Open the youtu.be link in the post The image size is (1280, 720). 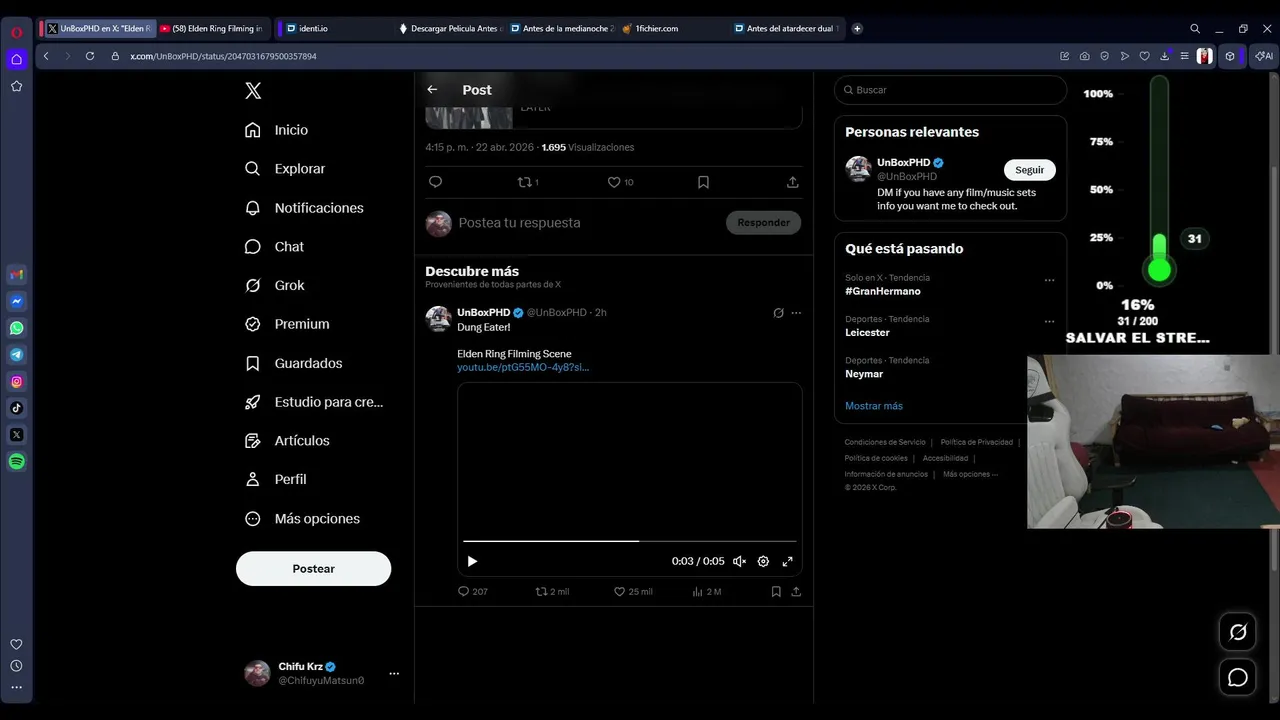click(x=523, y=367)
